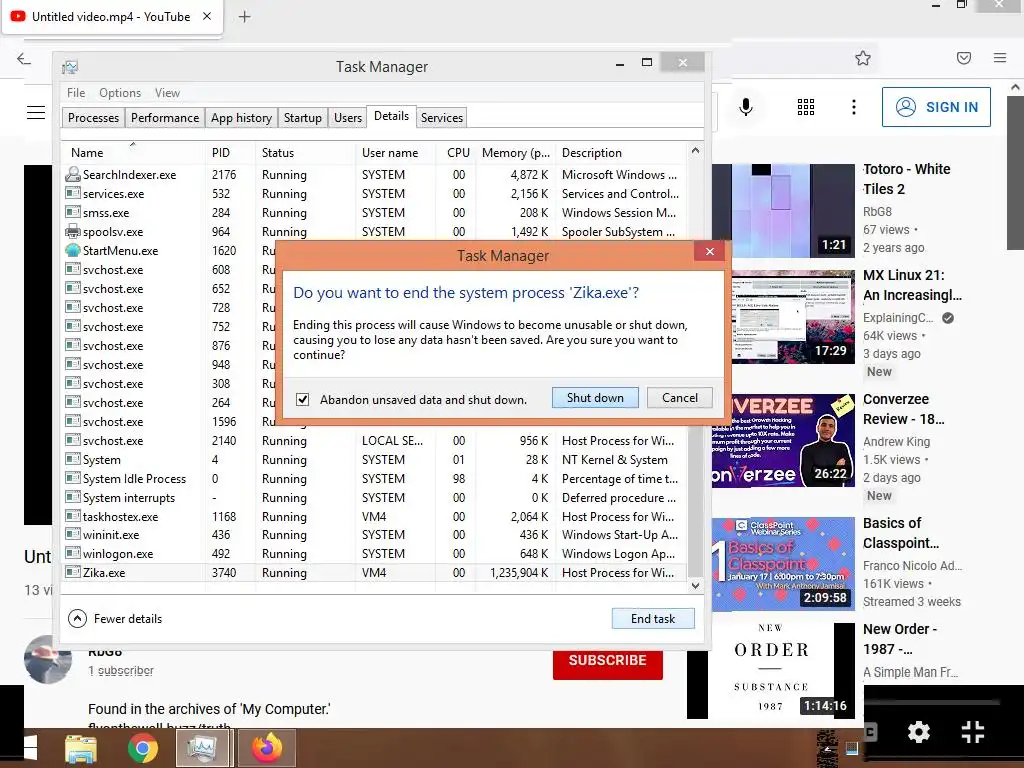This screenshot has height=768, width=1024.
Task: Switch to Firefox on the taskbar
Action: point(266,748)
